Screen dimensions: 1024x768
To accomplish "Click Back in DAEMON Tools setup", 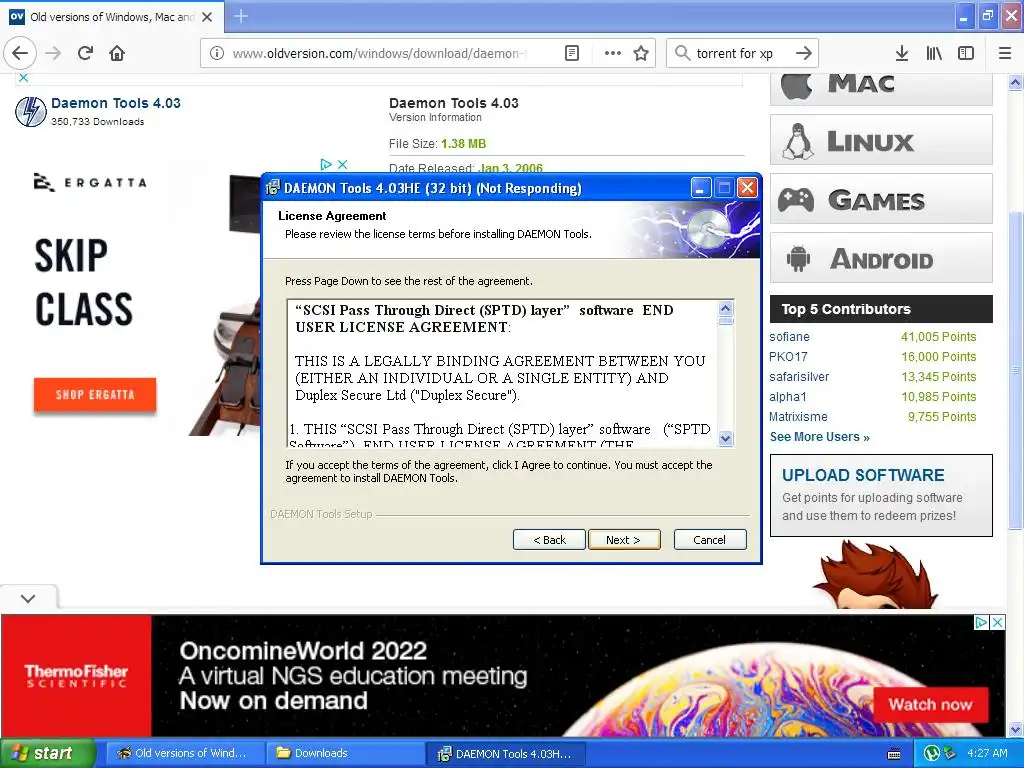I will pos(549,540).
